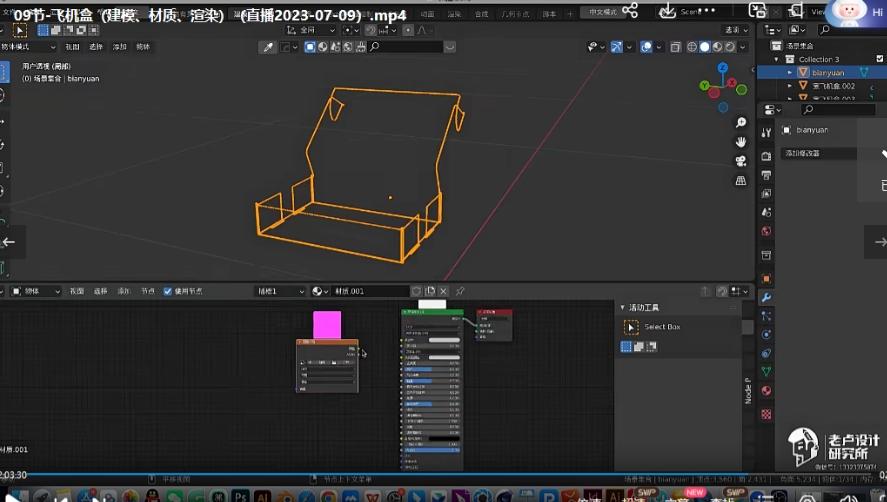Open the material slot dropdown

[x=281, y=291]
